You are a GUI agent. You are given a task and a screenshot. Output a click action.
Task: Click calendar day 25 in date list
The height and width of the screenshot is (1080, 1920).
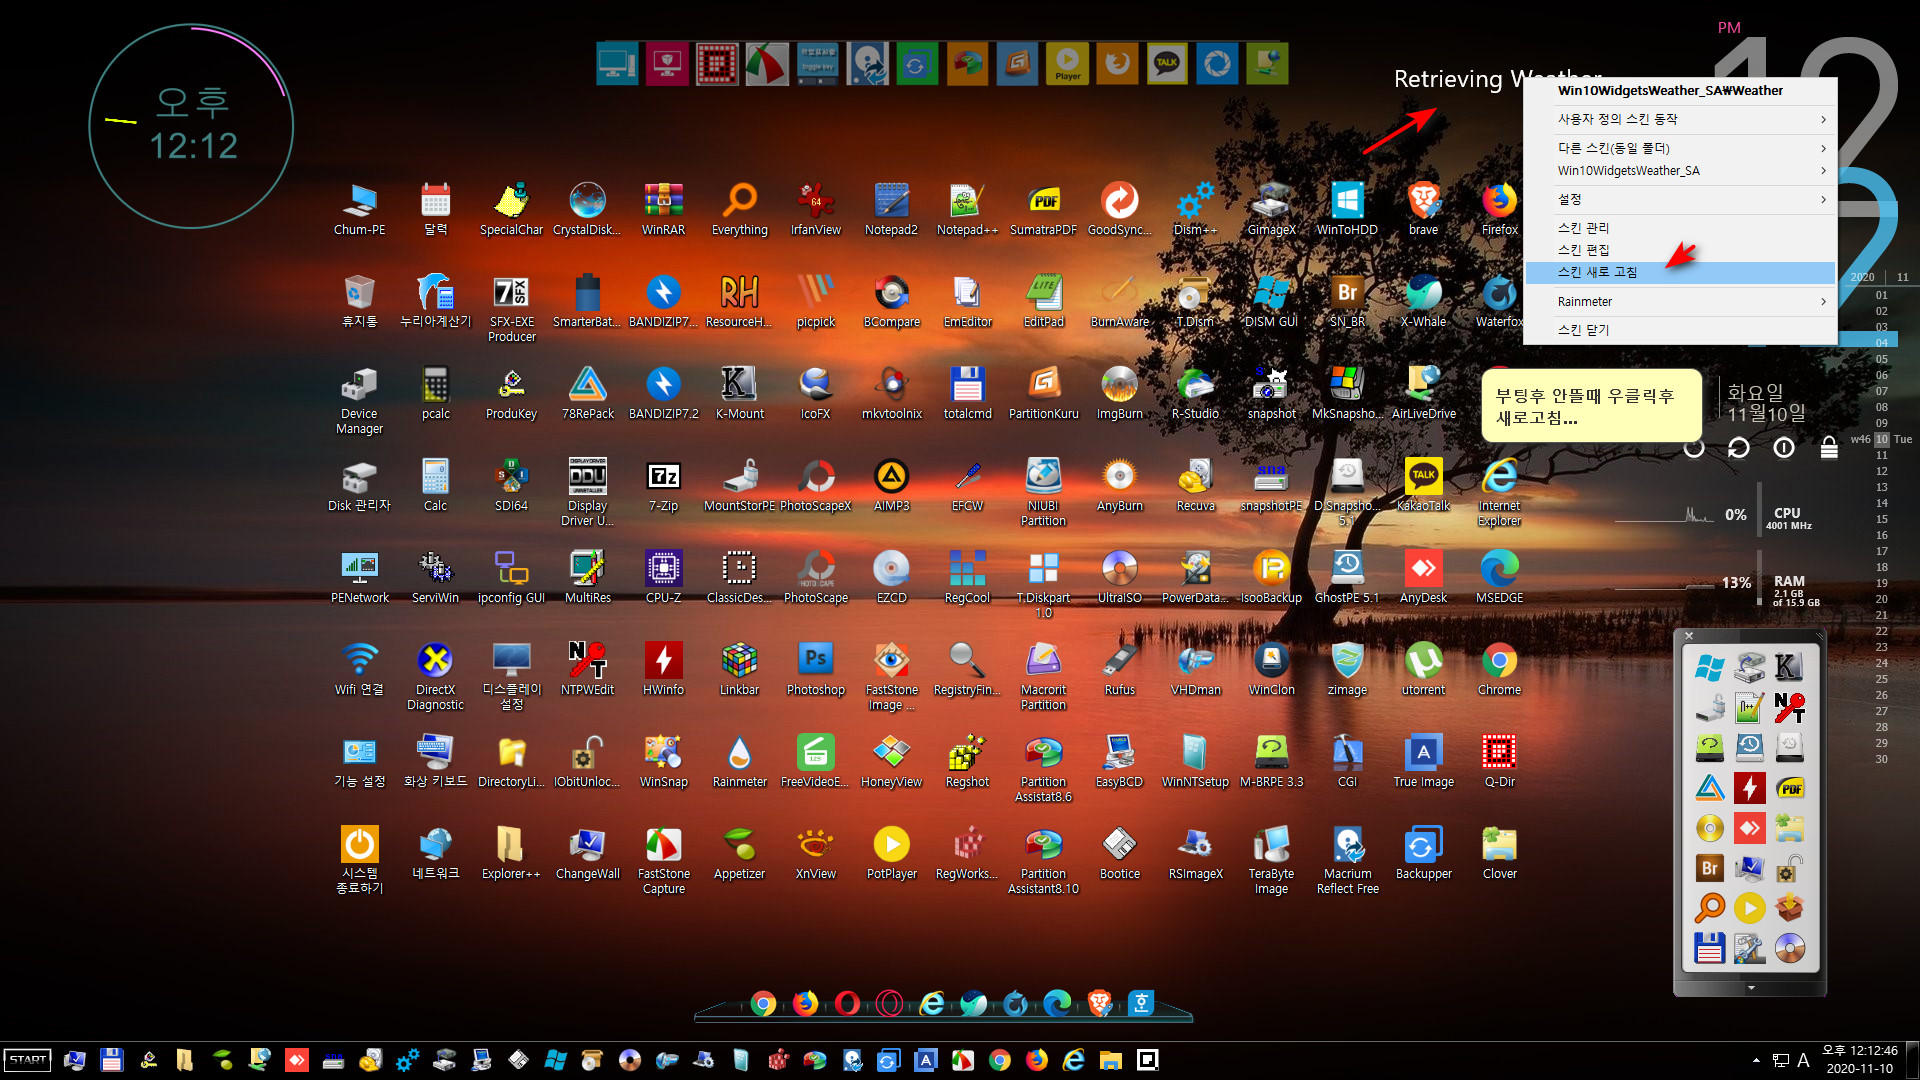click(1881, 679)
